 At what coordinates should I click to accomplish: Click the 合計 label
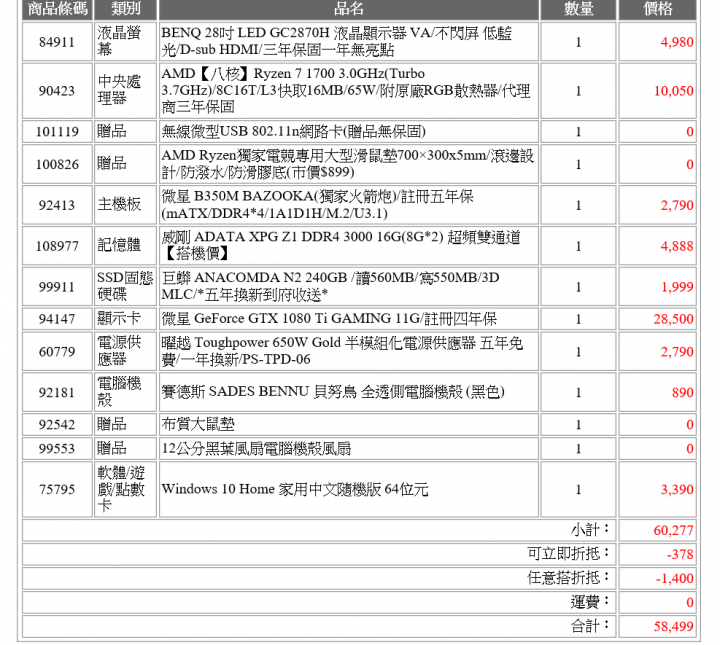[590, 626]
